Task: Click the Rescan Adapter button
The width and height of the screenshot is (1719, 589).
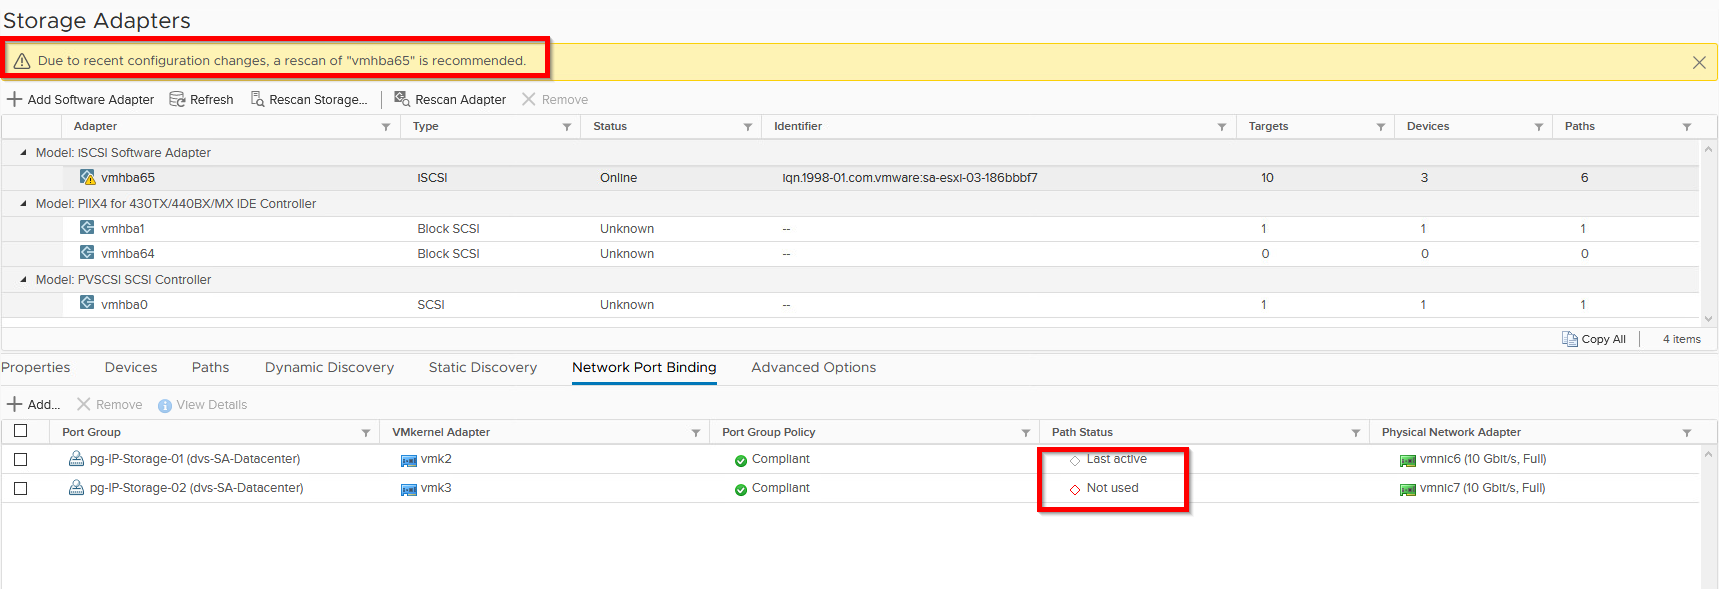Action: (x=450, y=99)
